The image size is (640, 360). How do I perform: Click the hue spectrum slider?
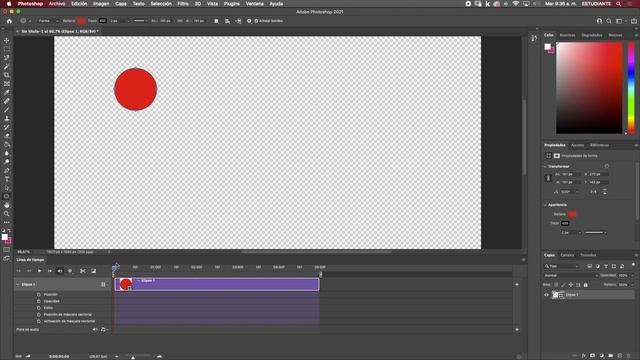631,88
